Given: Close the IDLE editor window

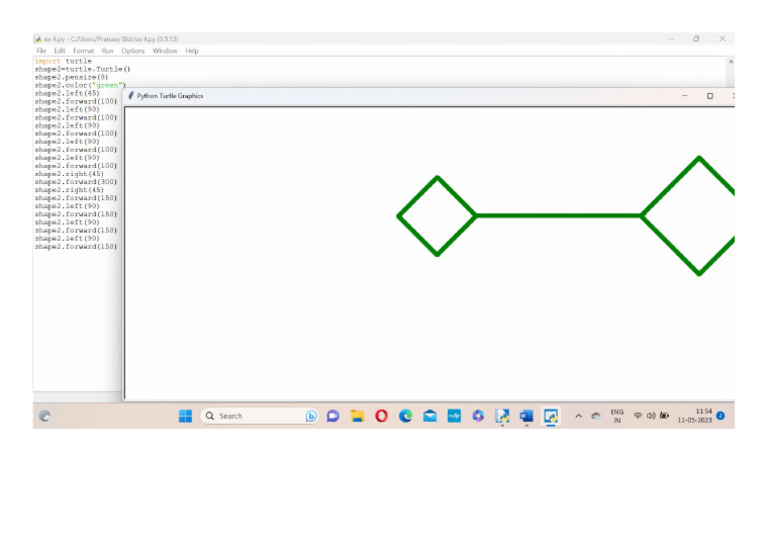Looking at the screenshot, I should coord(722,39).
